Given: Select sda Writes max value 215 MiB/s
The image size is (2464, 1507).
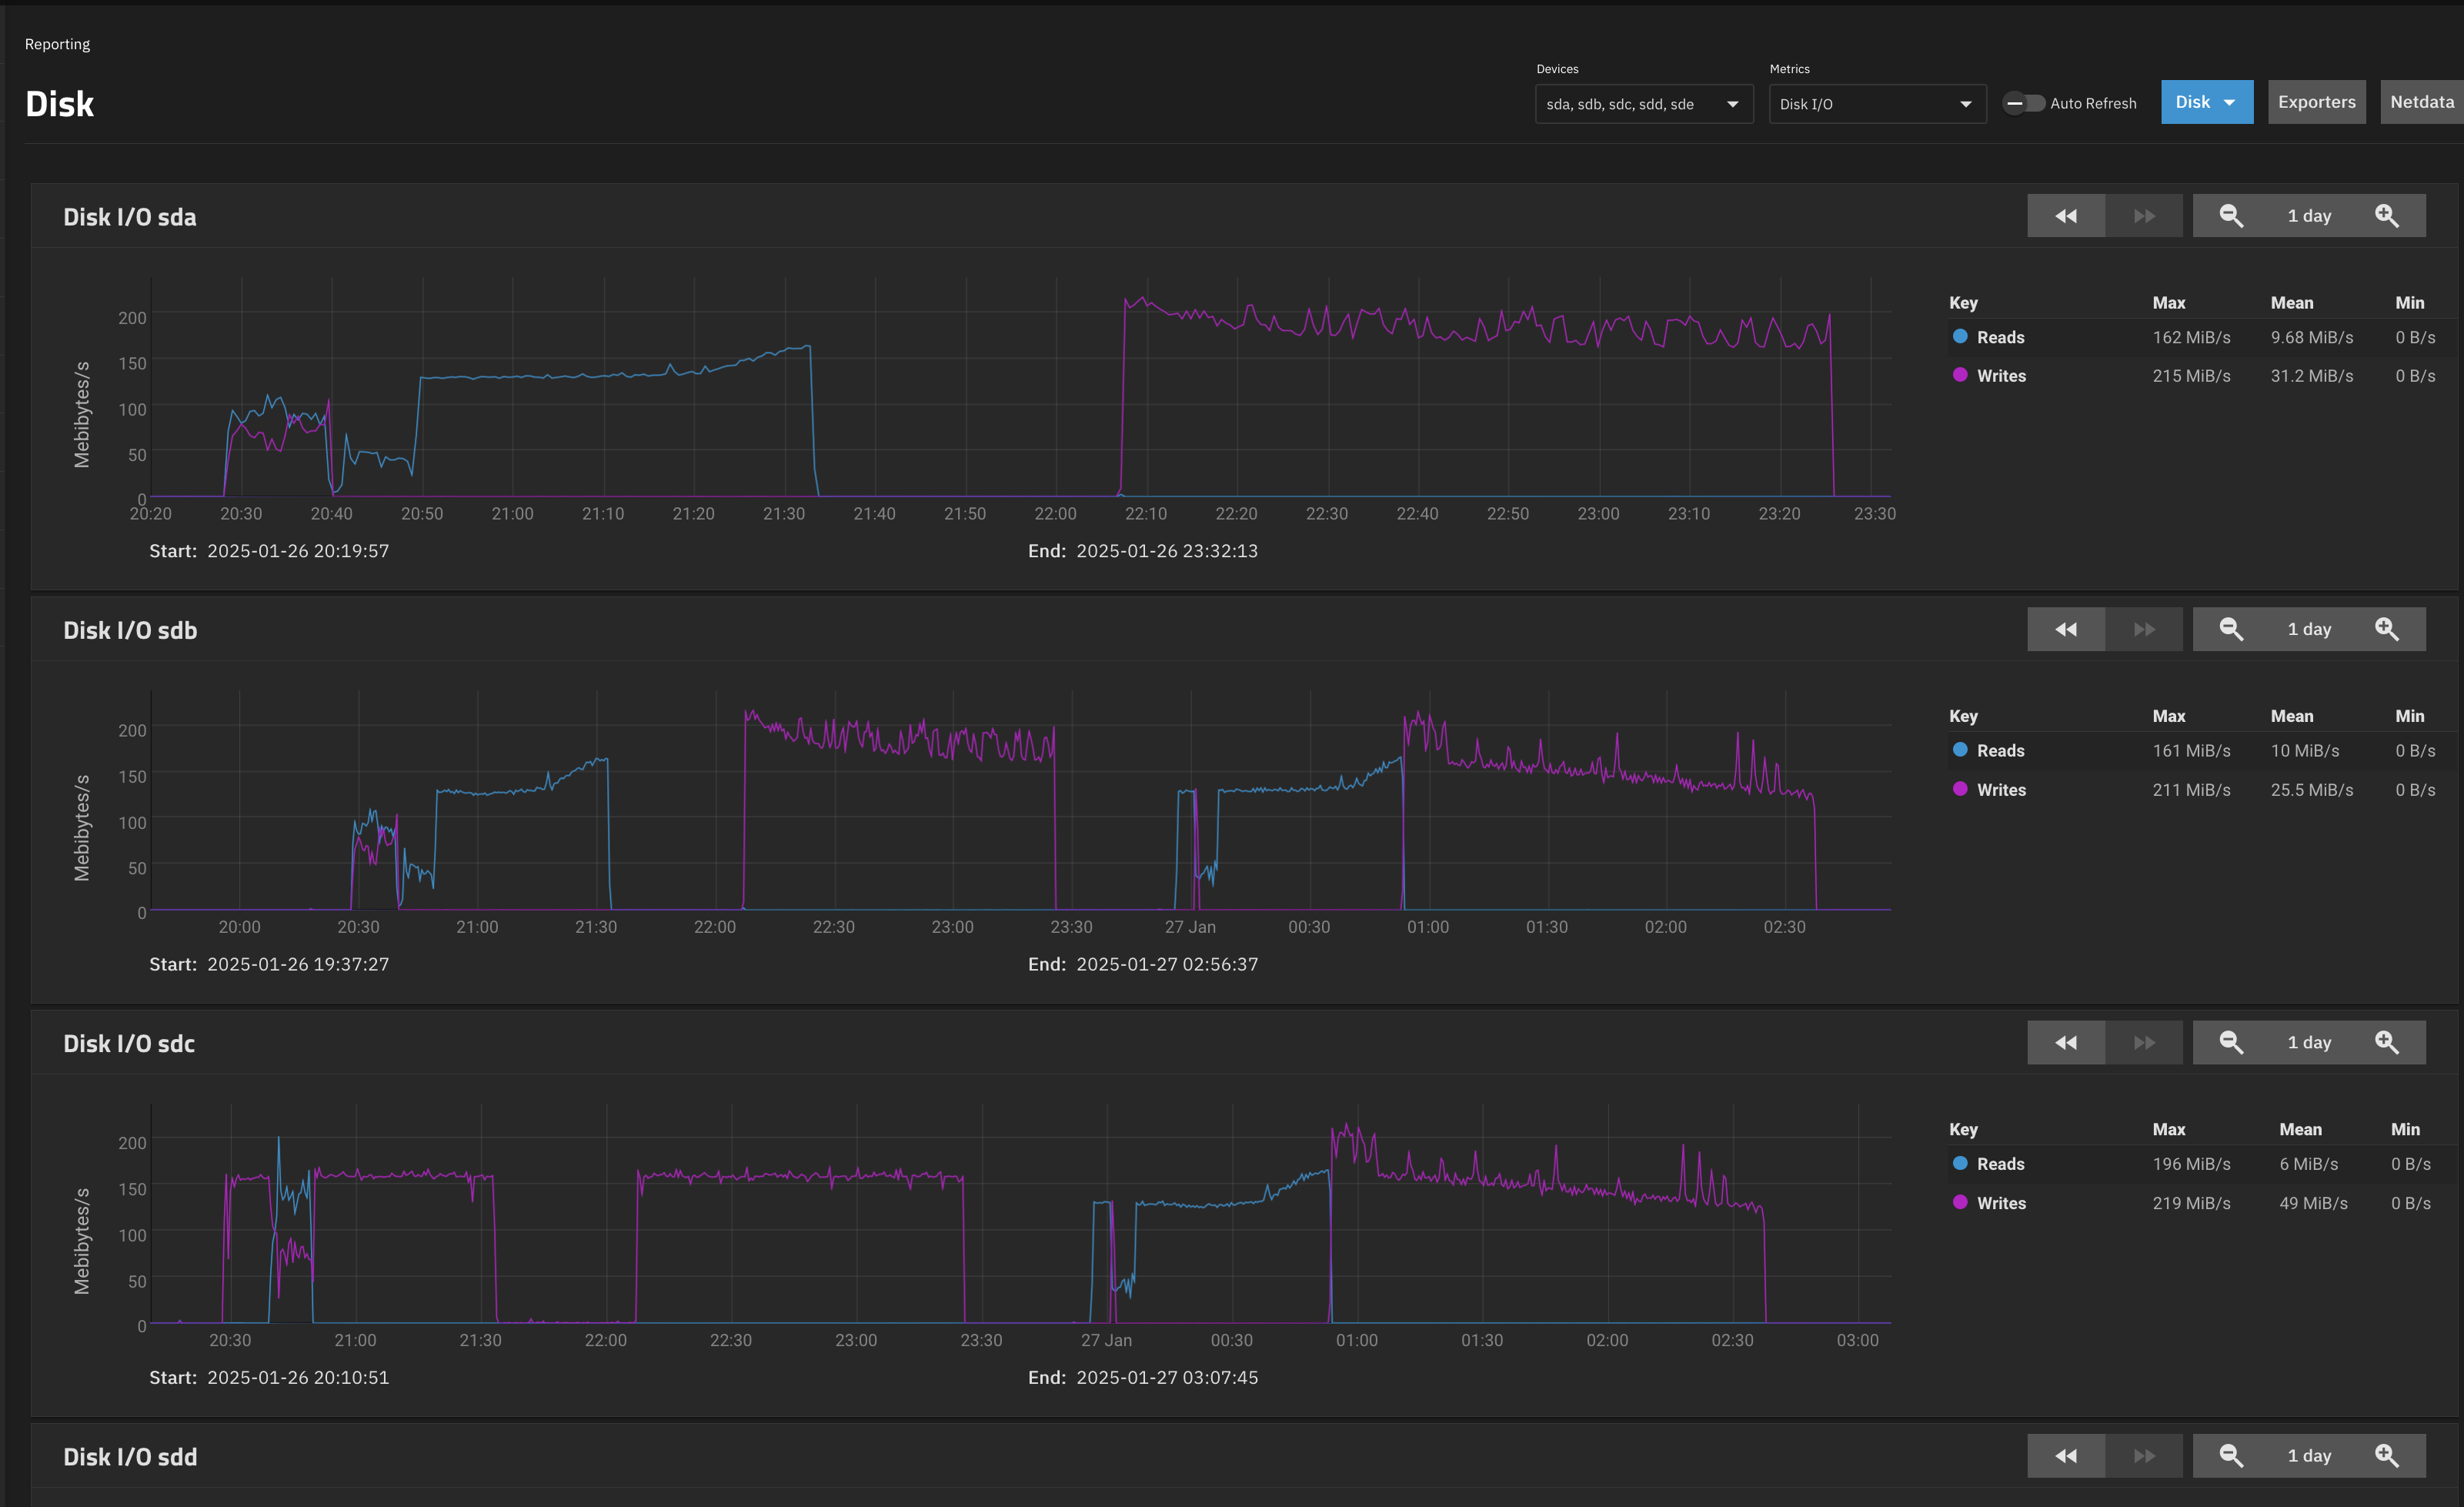Looking at the screenshot, I should coord(2191,376).
